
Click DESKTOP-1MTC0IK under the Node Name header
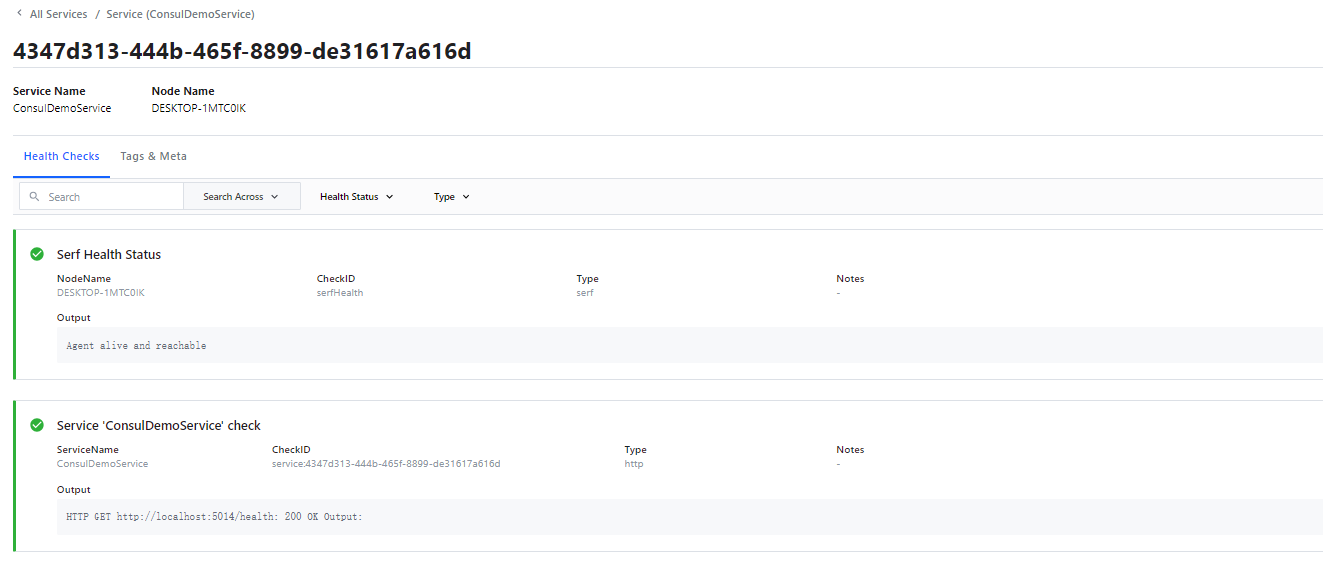click(x=198, y=108)
